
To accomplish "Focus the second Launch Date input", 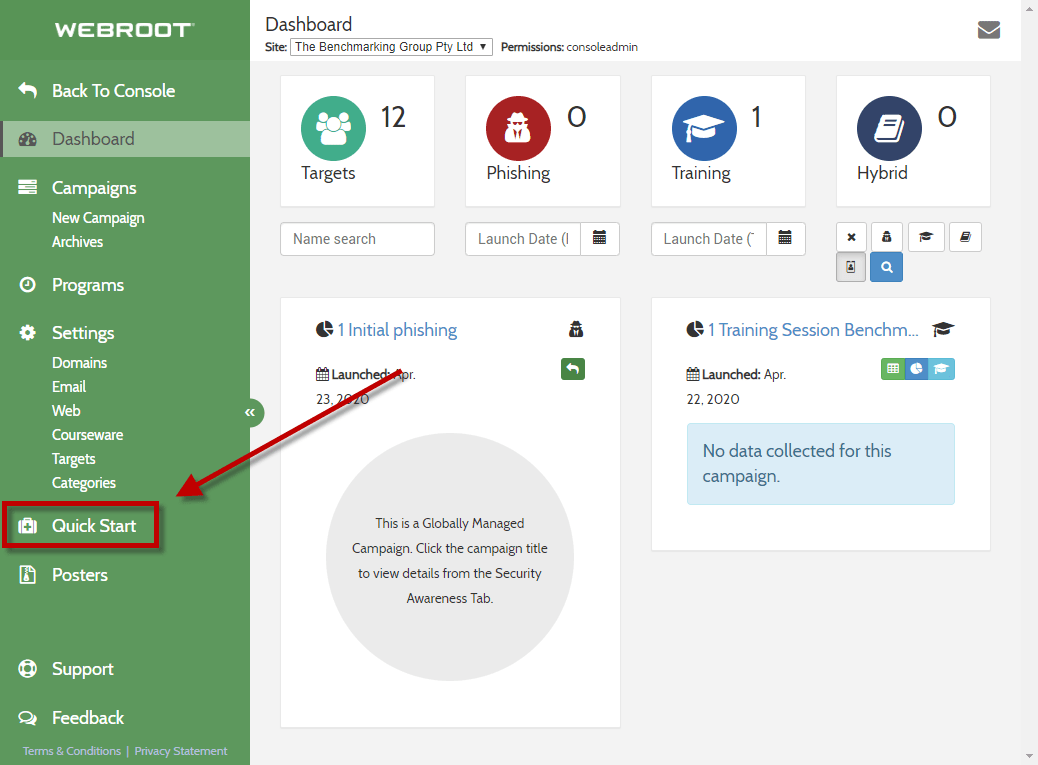I will point(709,239).
